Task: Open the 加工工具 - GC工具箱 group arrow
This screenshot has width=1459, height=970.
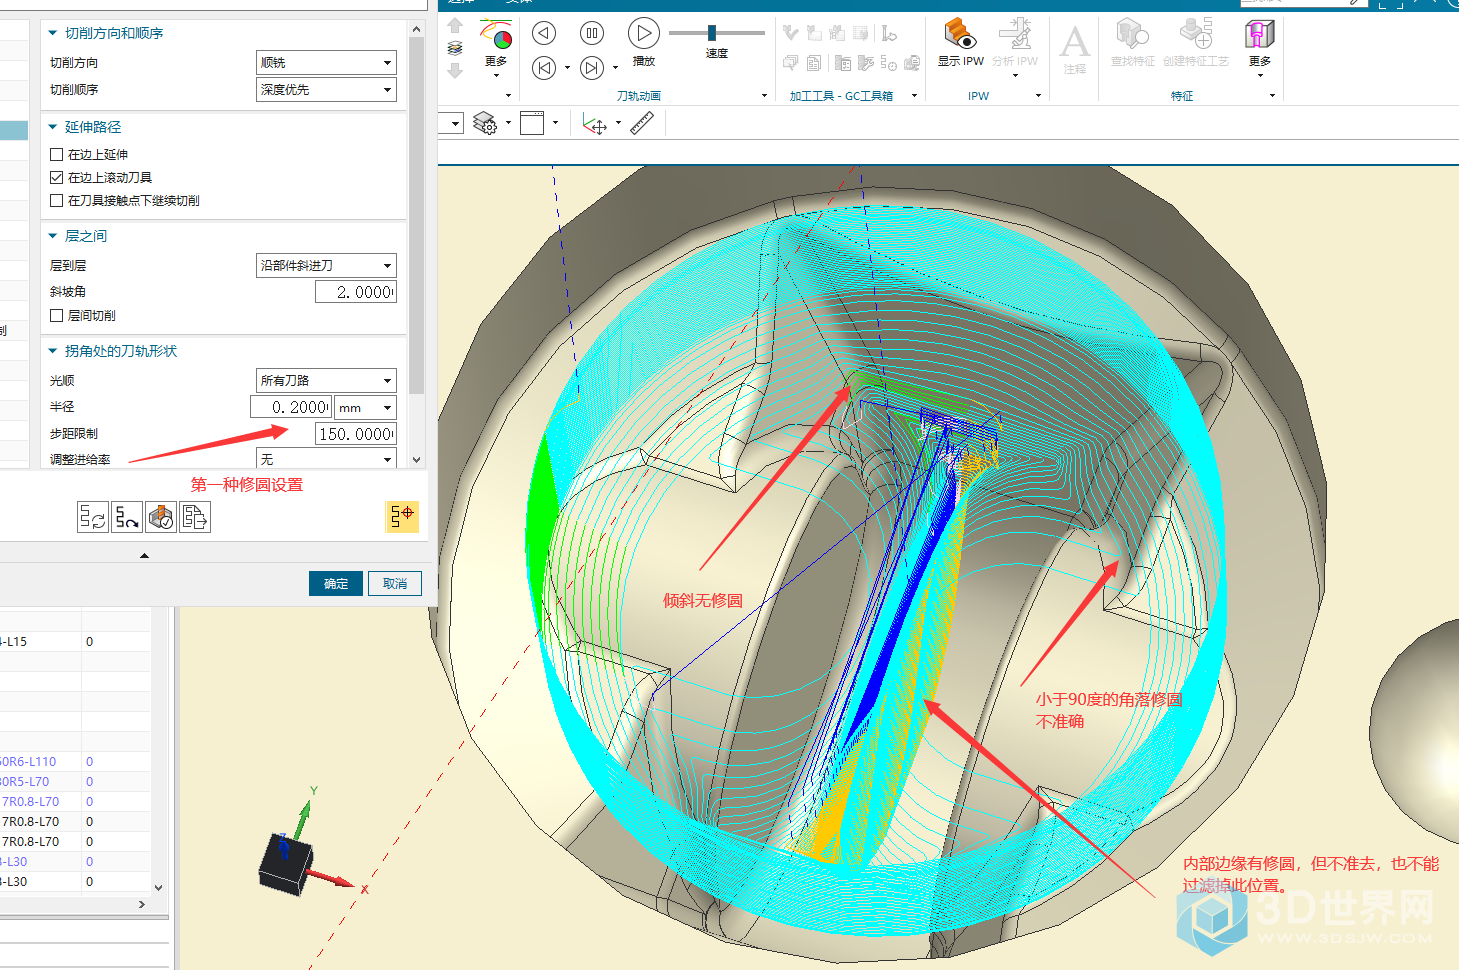Action: pyautogui.click(x=914, y=96)
